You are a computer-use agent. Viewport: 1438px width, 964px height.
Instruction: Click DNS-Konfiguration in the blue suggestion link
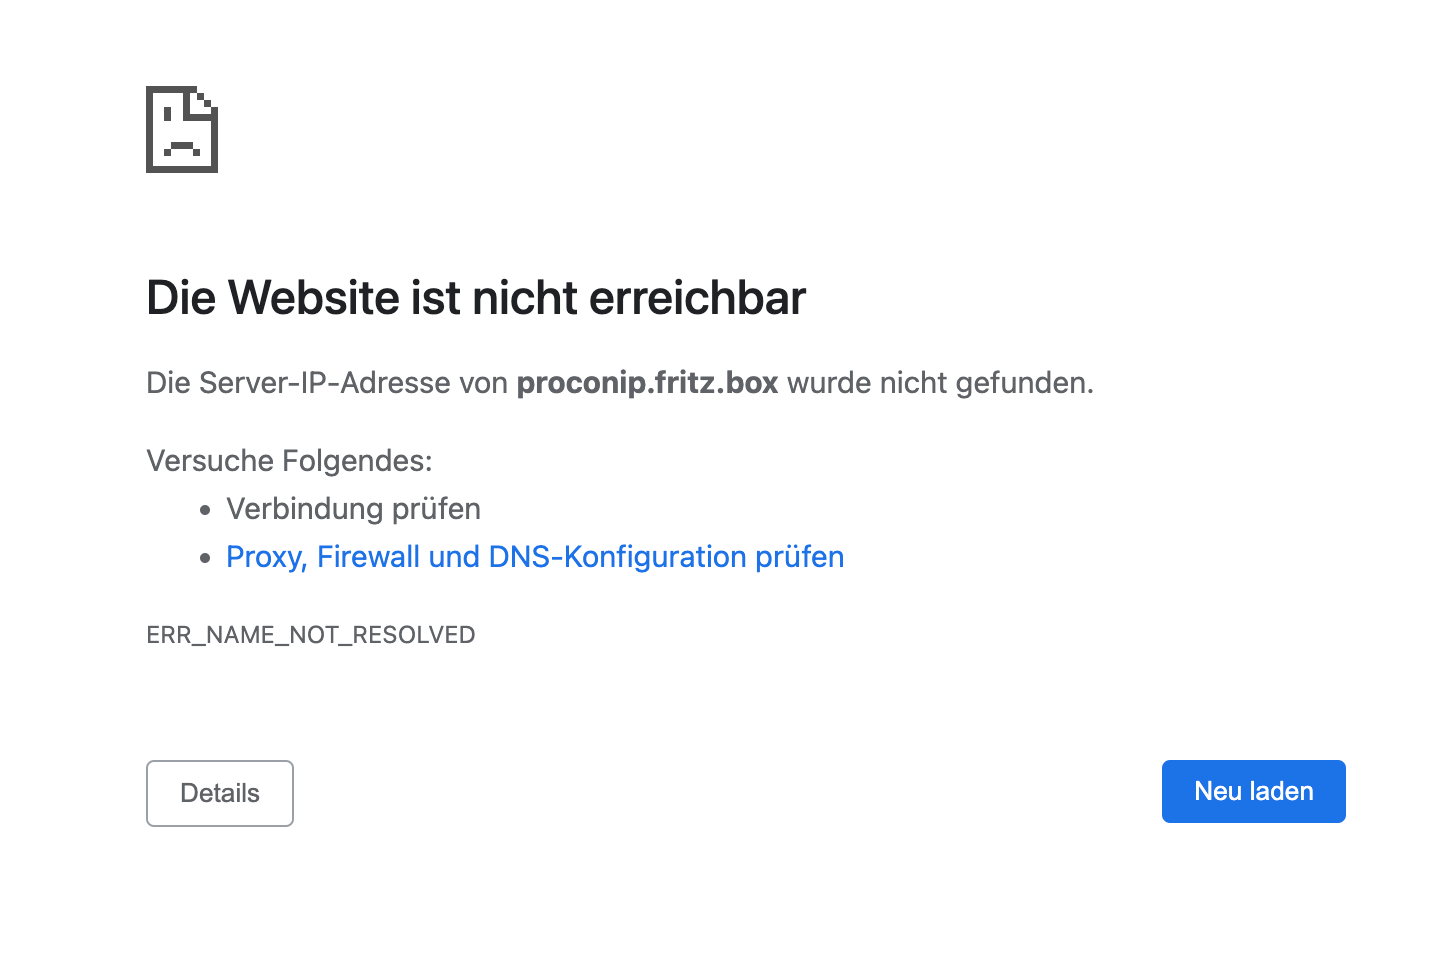click(617, 556)
